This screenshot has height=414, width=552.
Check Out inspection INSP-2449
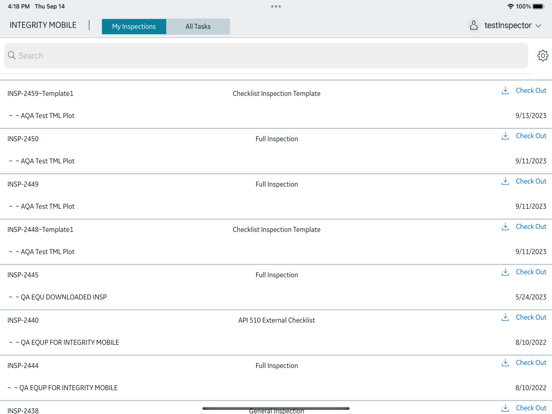531,181
